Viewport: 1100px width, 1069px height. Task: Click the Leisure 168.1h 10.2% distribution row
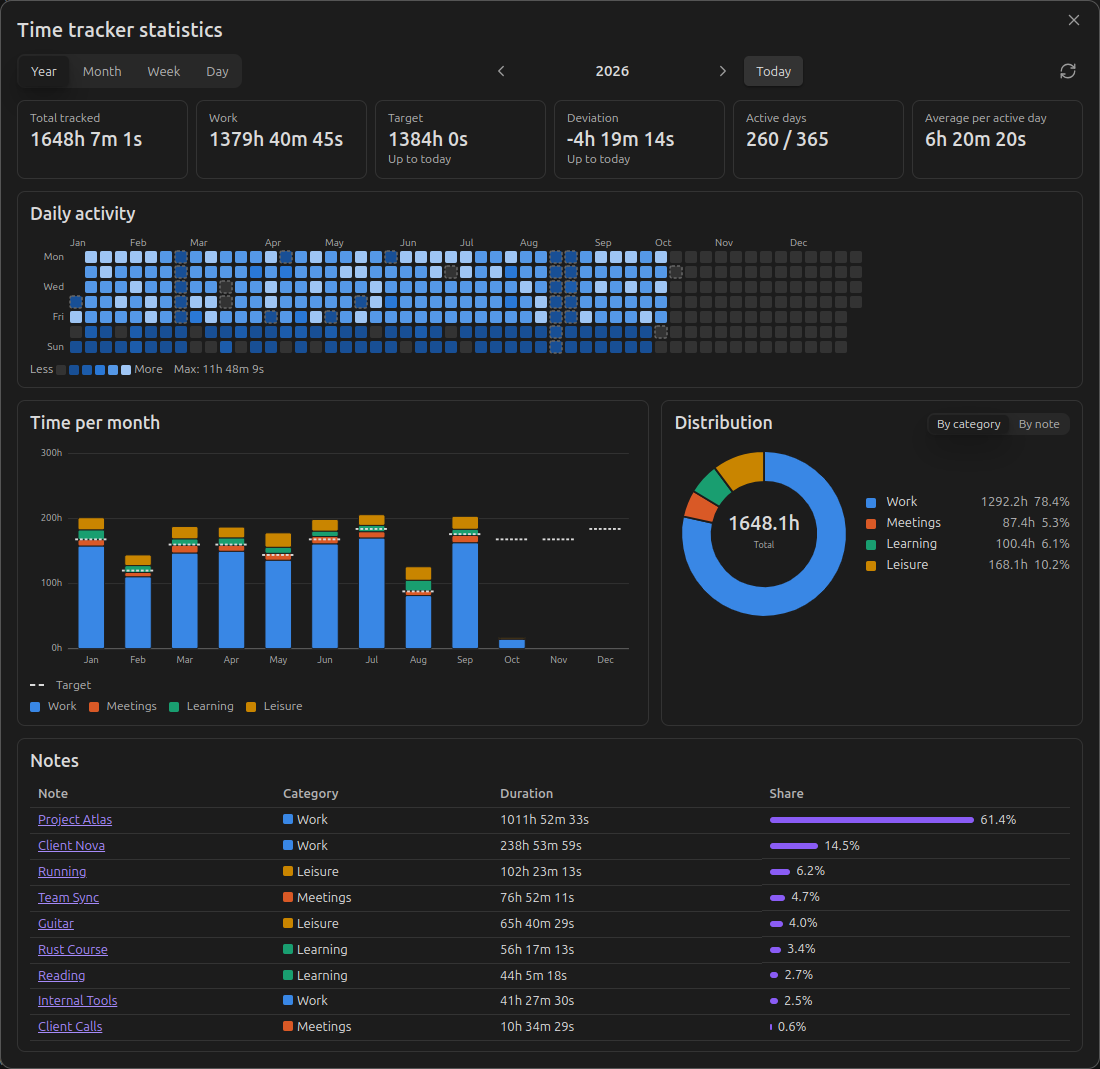(967, 565)
